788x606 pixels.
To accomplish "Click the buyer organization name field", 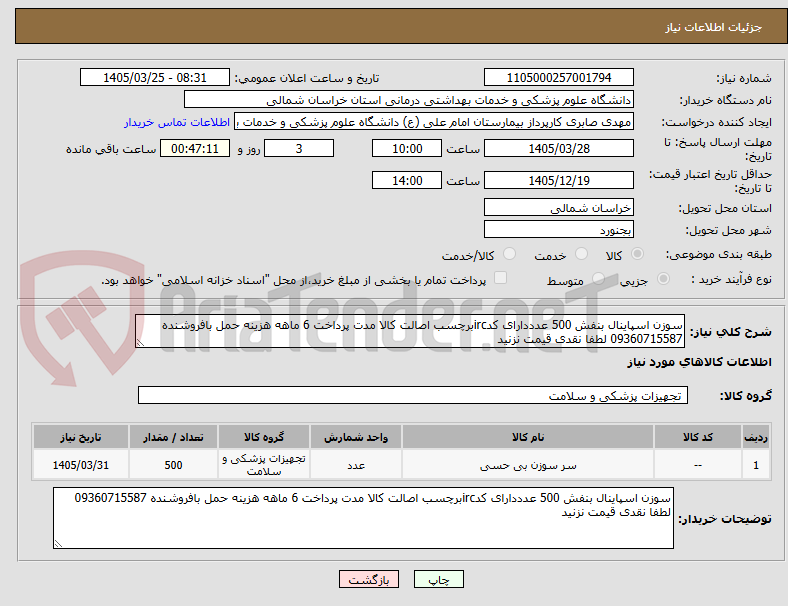I will click(x=409, y=99).
